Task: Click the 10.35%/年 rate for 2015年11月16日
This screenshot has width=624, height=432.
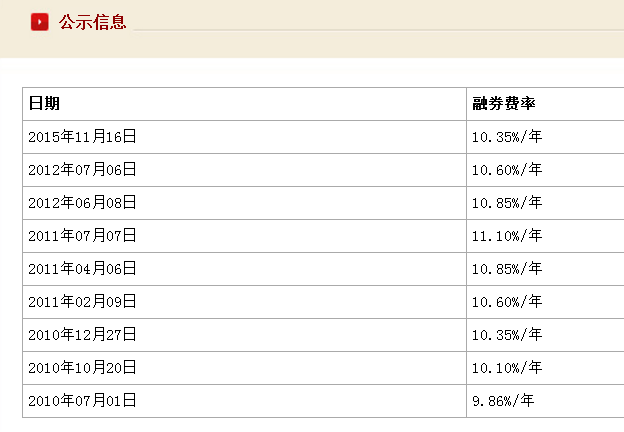Action: tap(507, 137)
